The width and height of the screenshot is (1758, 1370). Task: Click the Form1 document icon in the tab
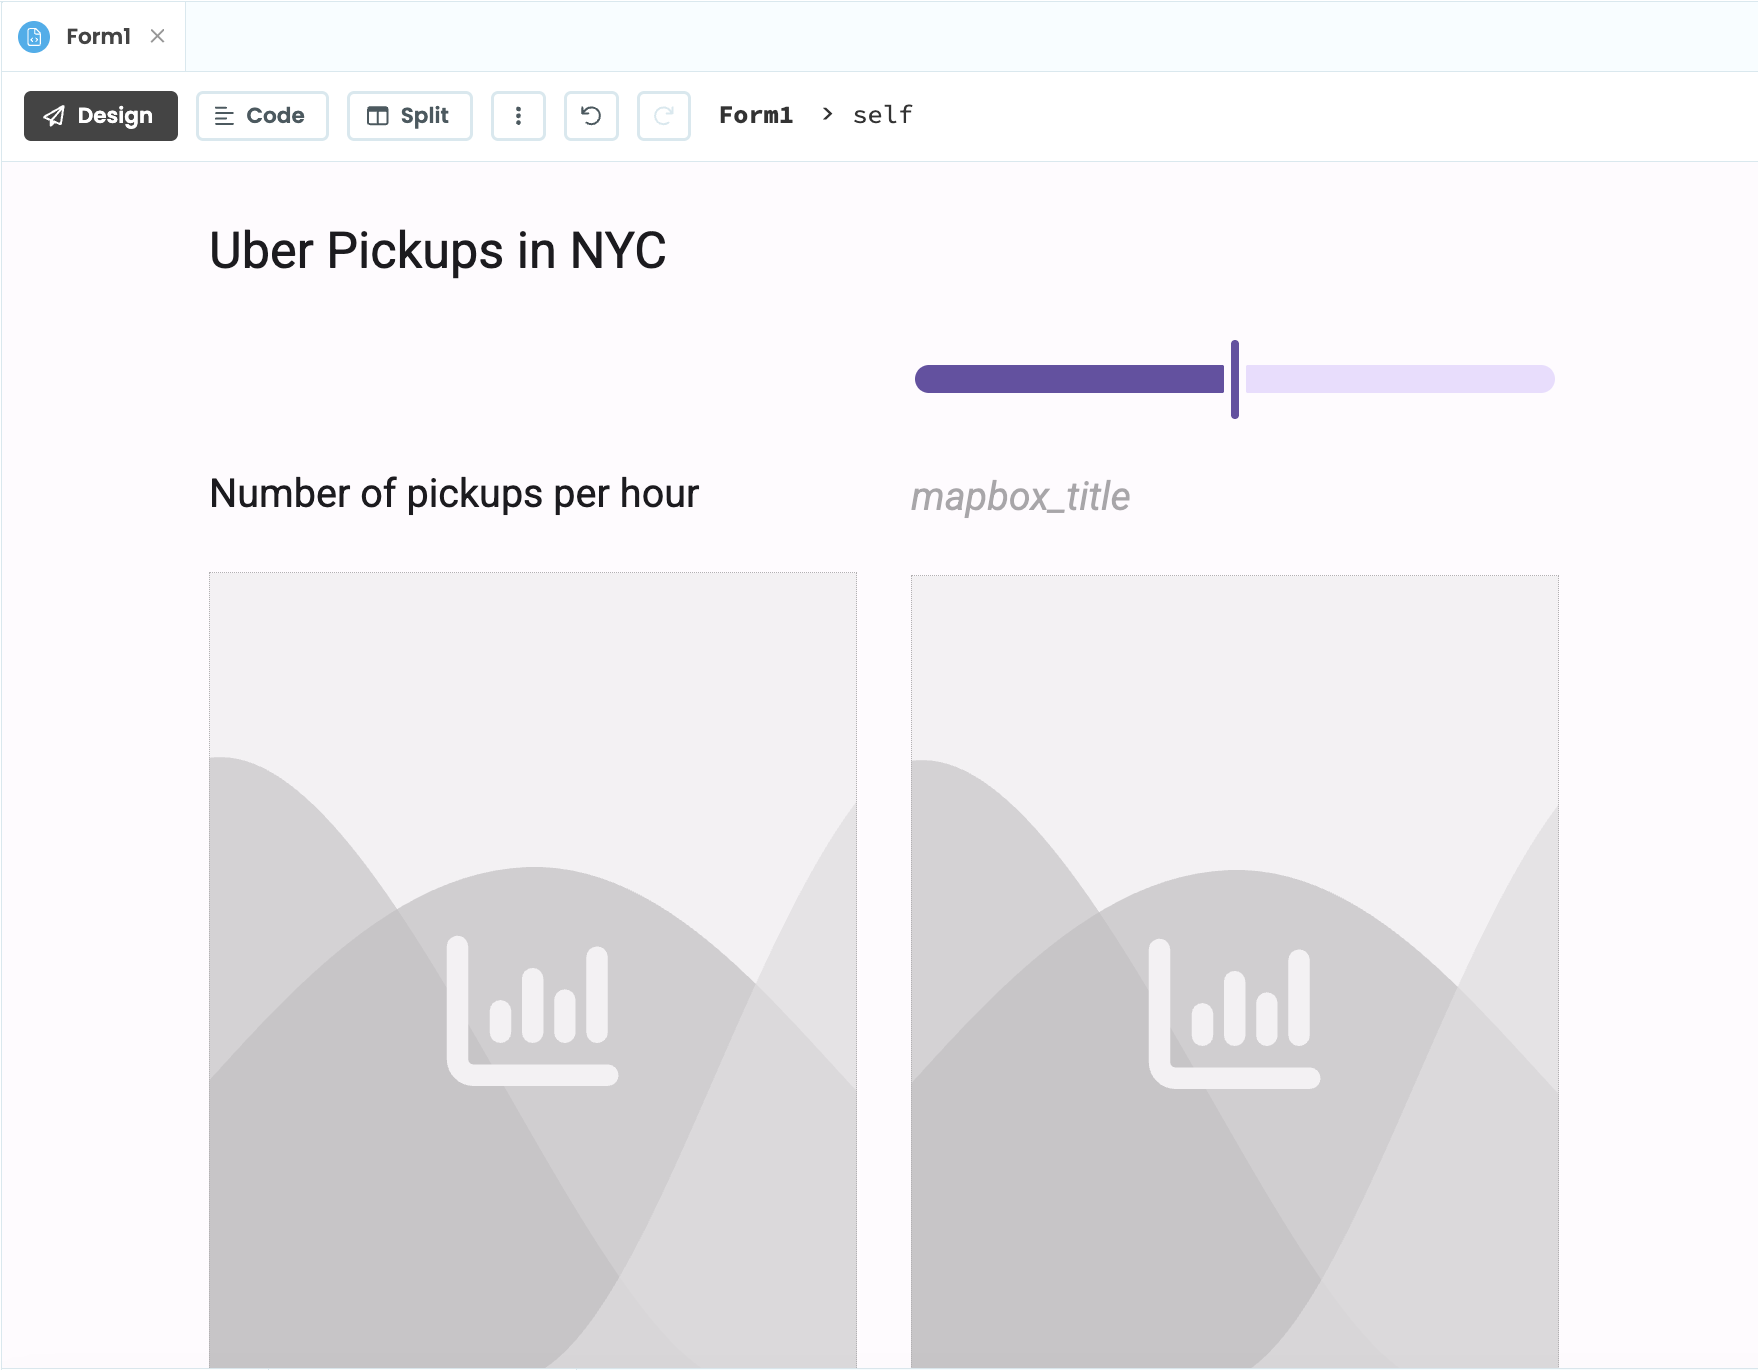(34, 36)
